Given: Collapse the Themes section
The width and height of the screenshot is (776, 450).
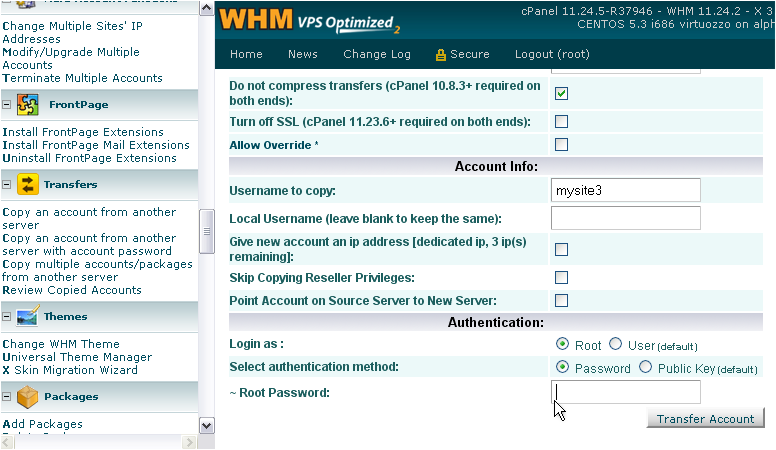Looking at the screenshot, I should tap(6, 316).
